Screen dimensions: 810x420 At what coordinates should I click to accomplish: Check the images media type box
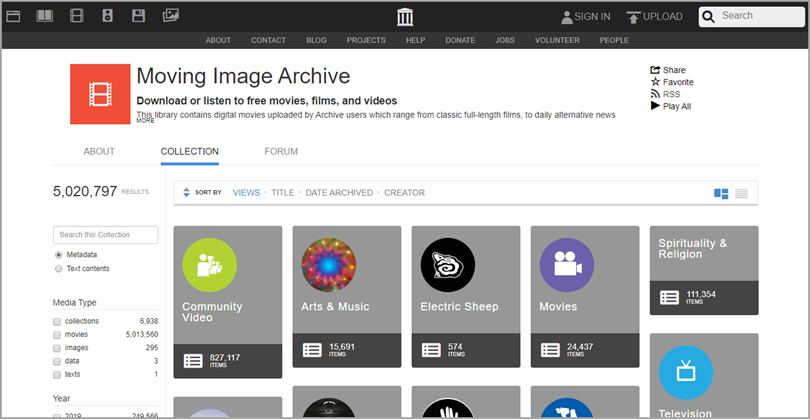pos(57,348)
